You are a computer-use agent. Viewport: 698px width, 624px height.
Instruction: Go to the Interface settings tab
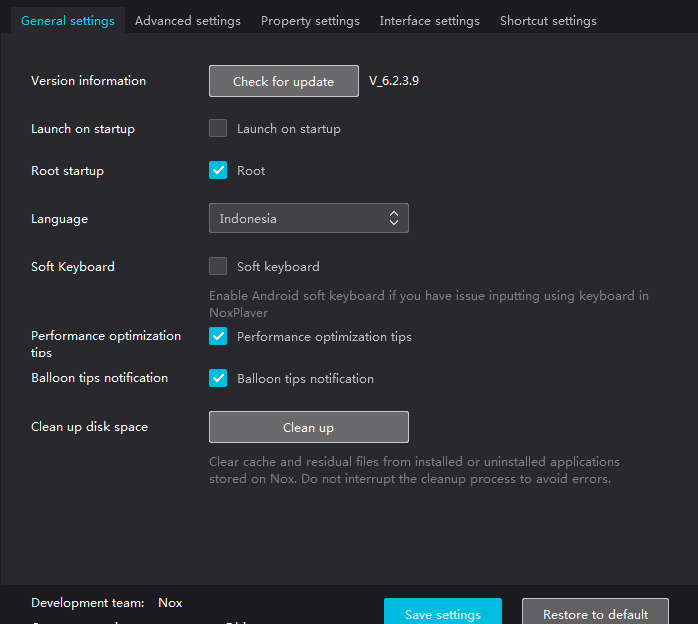(429, 20)
